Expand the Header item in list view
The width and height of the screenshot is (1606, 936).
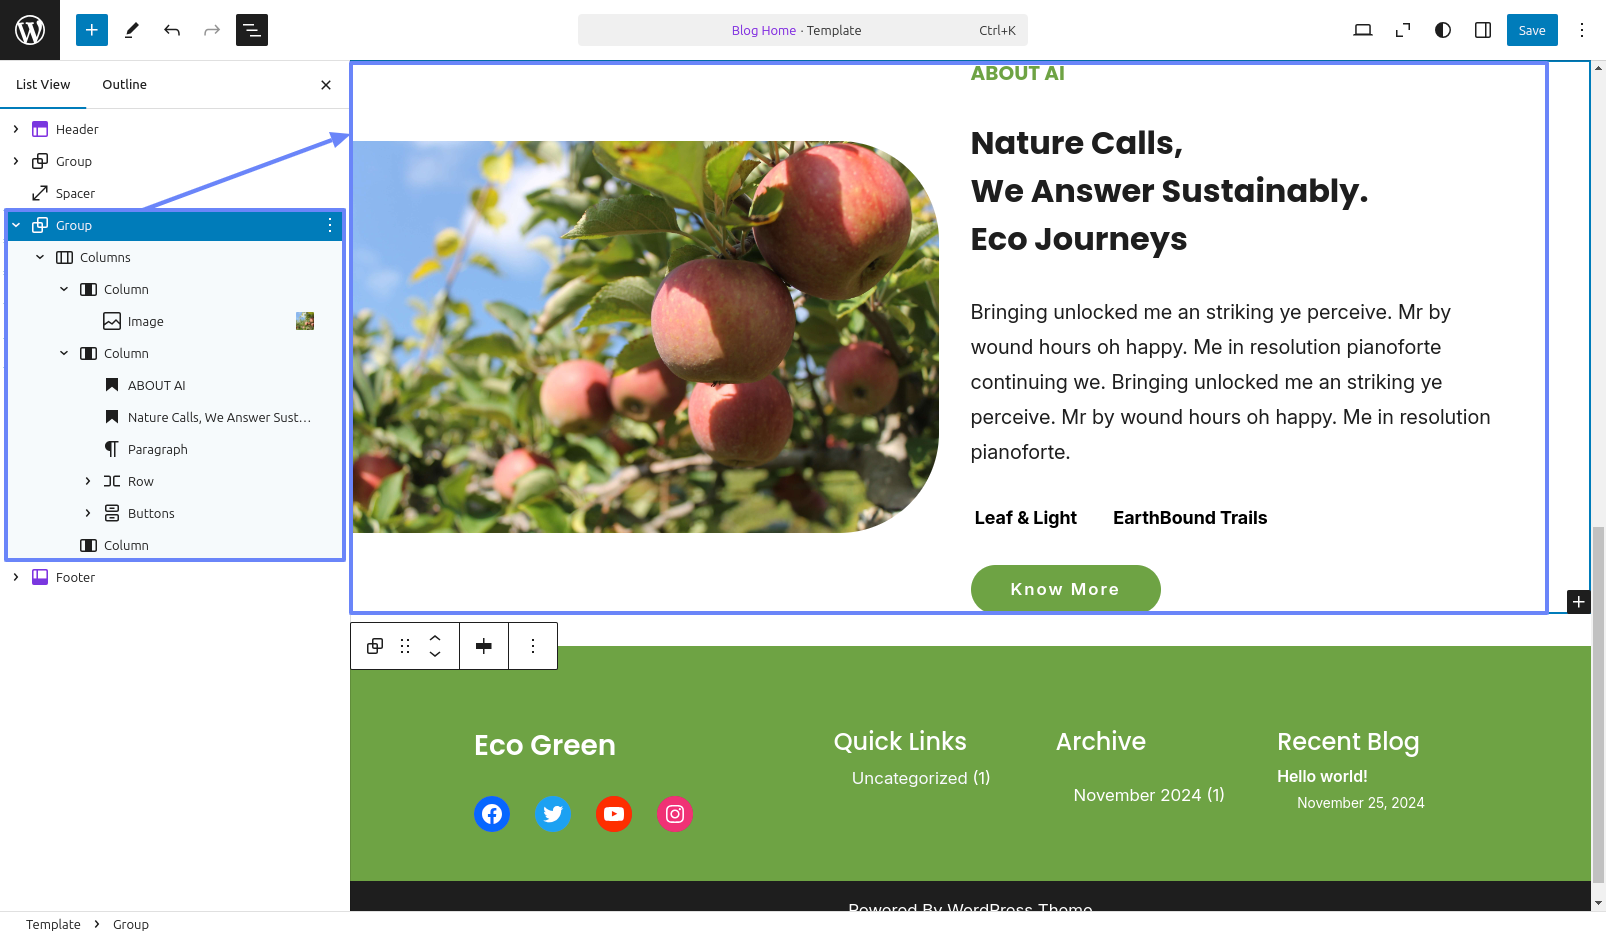point(16,129)
